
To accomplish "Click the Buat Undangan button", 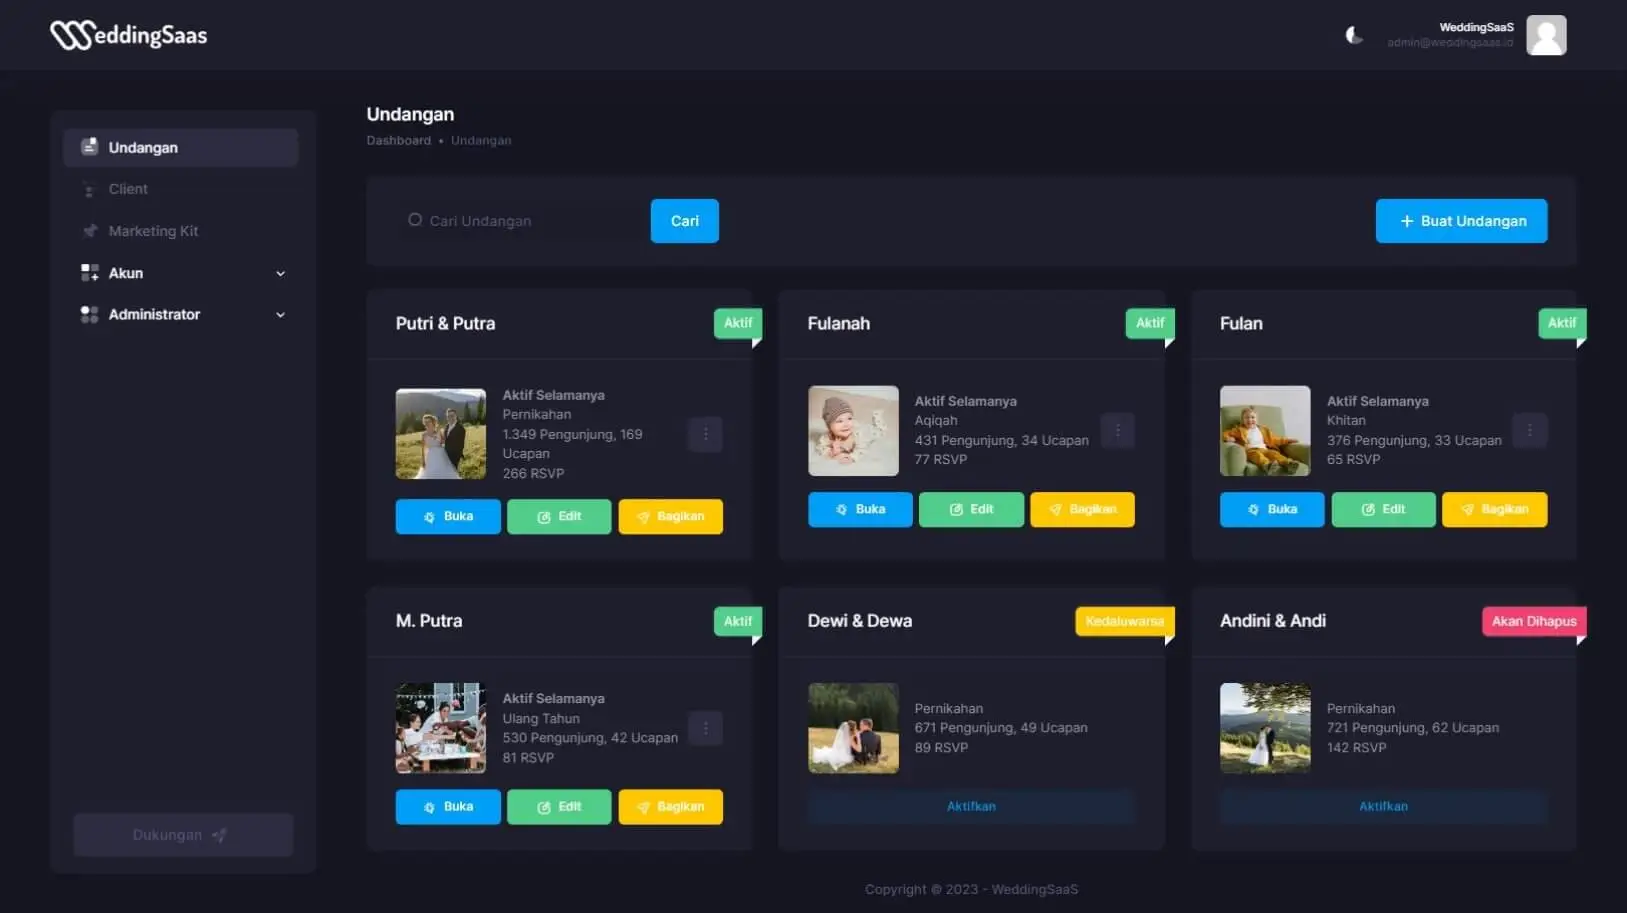I will [x=1461, y=220].
